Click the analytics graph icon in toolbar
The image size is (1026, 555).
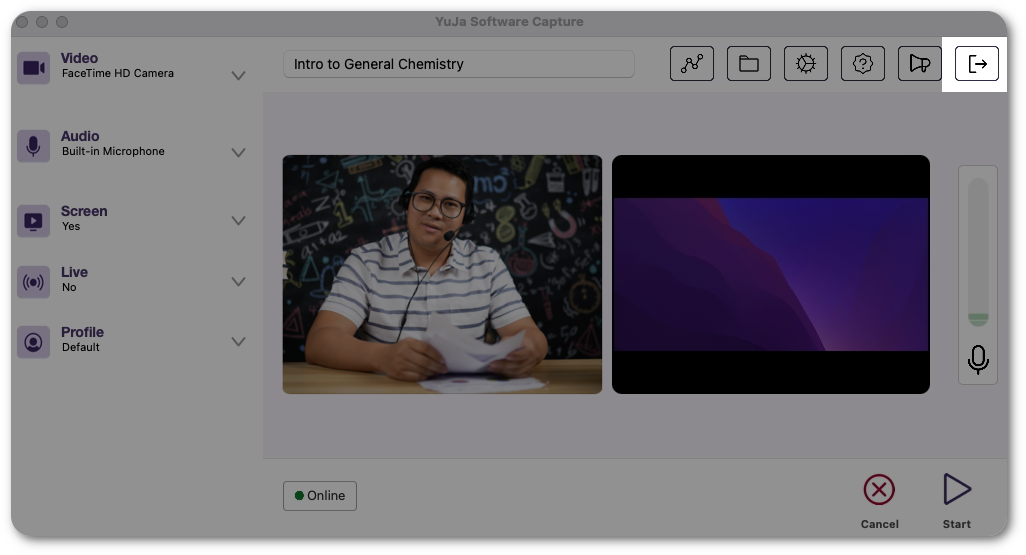[x=691, y=64]
